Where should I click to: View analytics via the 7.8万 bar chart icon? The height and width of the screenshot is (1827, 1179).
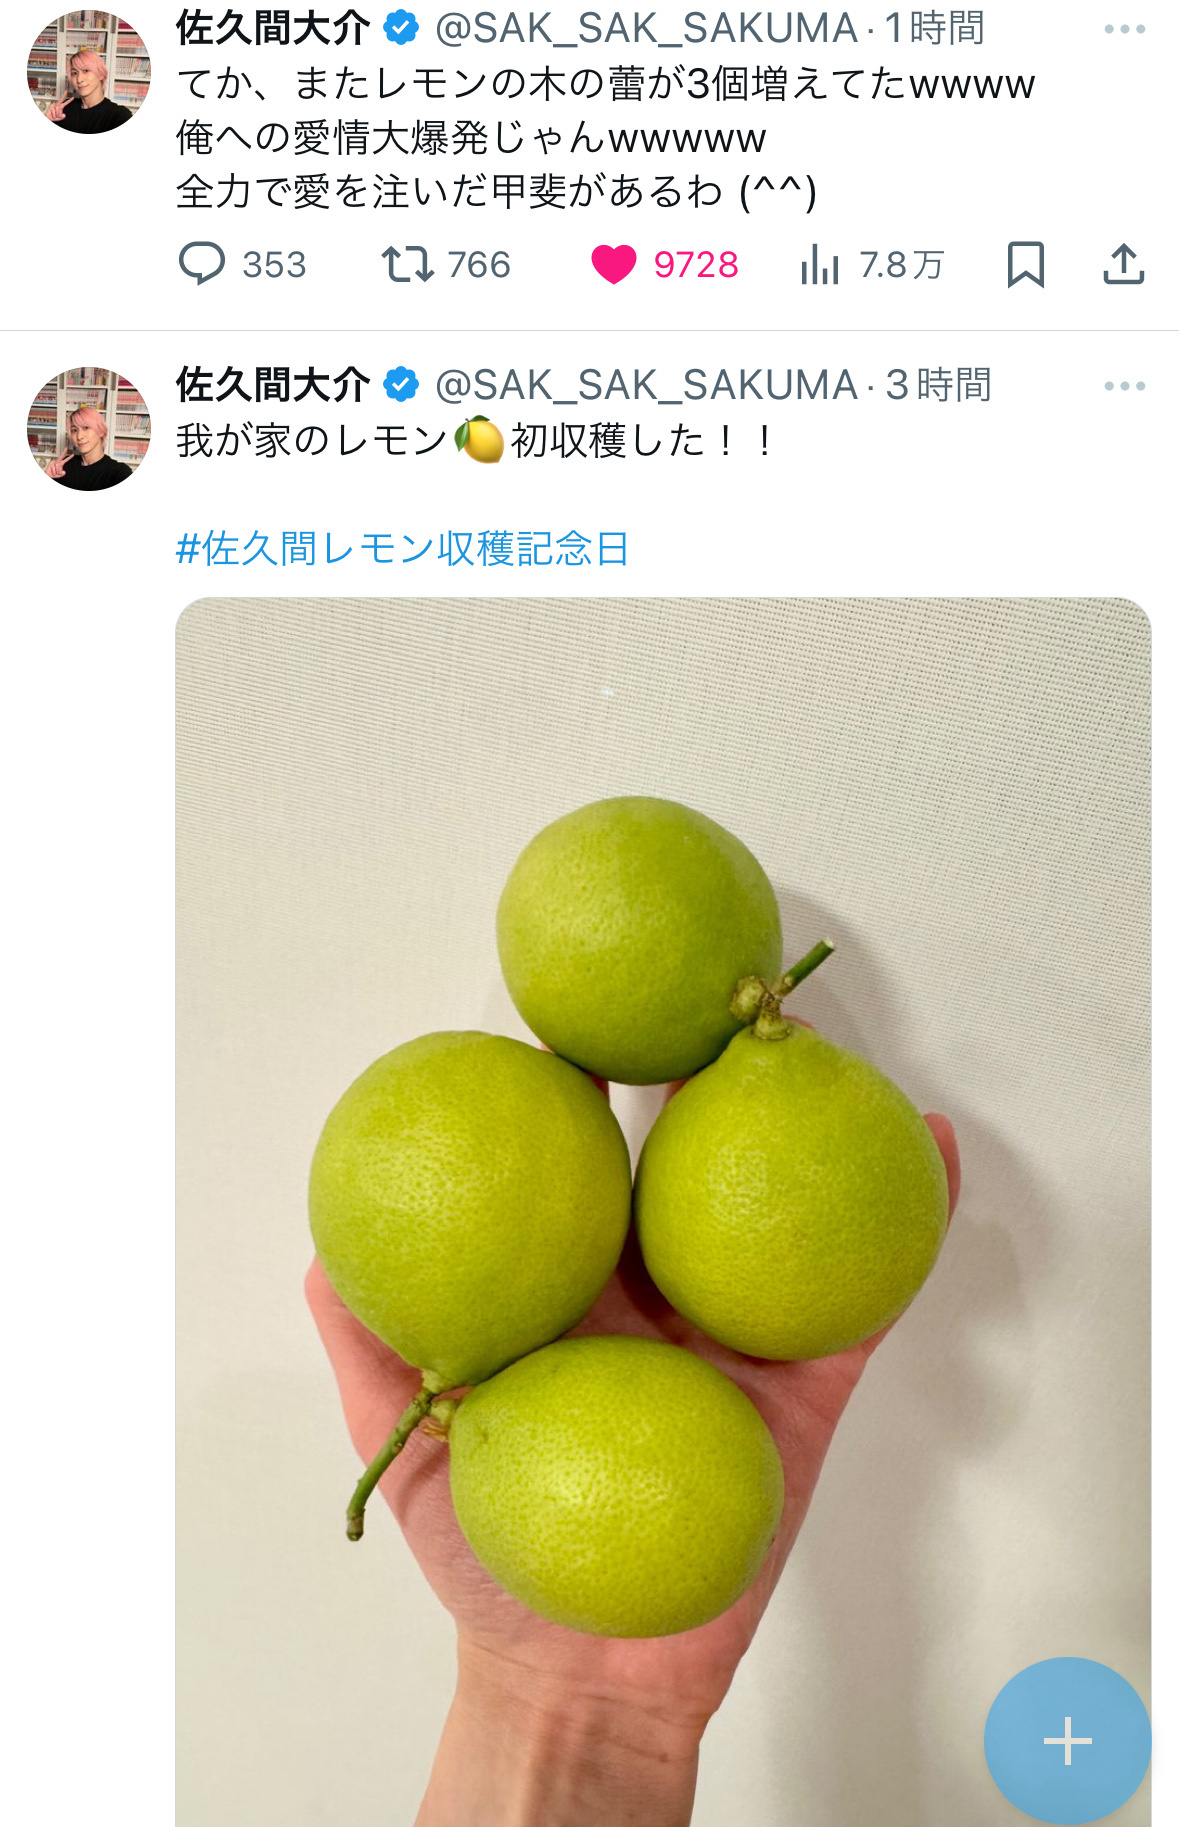pos(819,265)
